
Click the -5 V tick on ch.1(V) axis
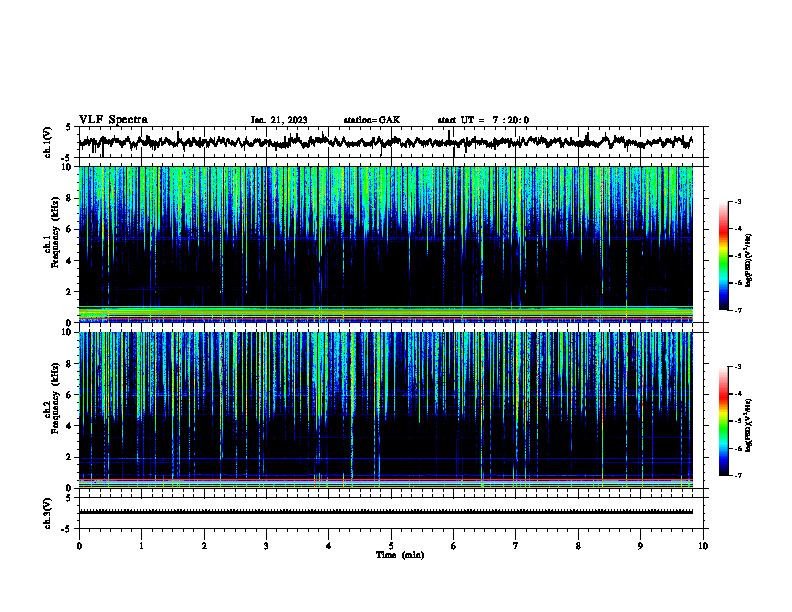pos(66,158)
